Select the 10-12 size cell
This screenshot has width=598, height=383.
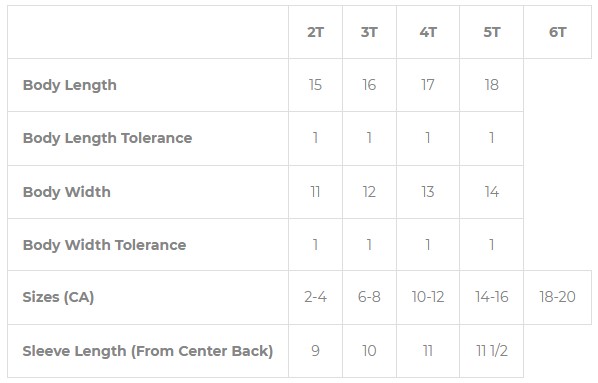[x=428, y=297]
